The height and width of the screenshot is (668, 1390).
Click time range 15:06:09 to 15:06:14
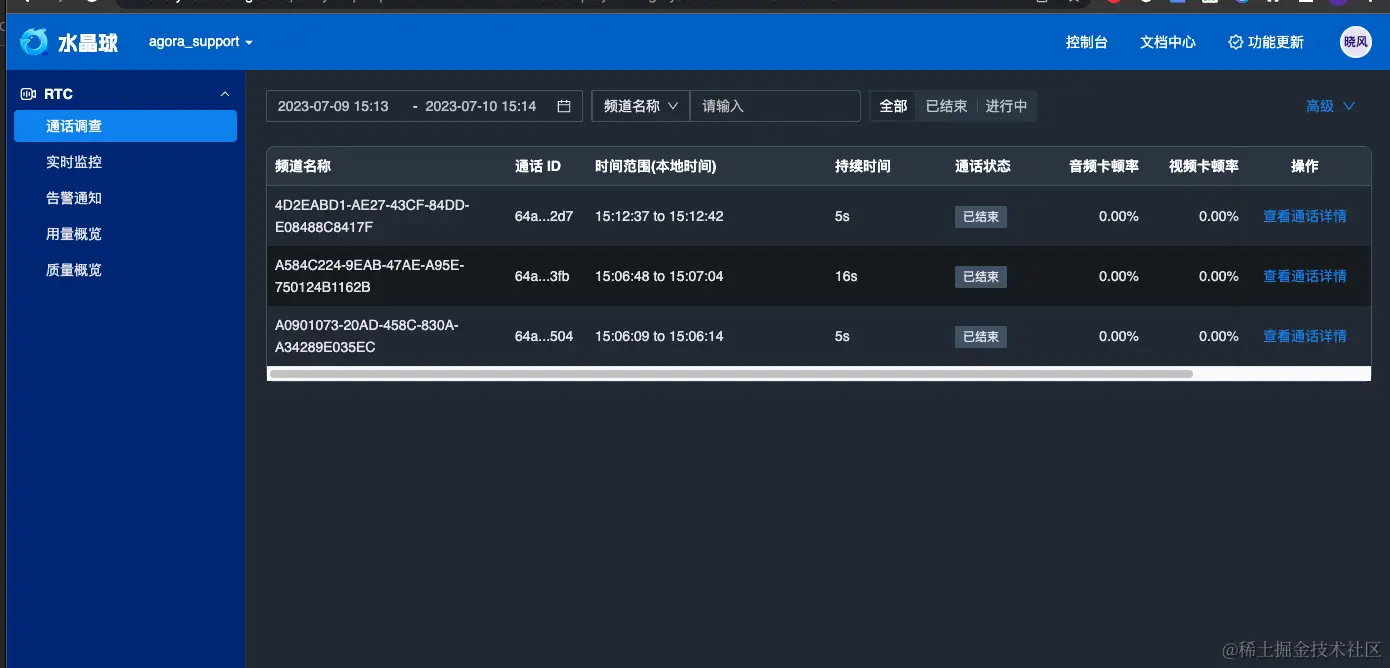coord(659,336)
